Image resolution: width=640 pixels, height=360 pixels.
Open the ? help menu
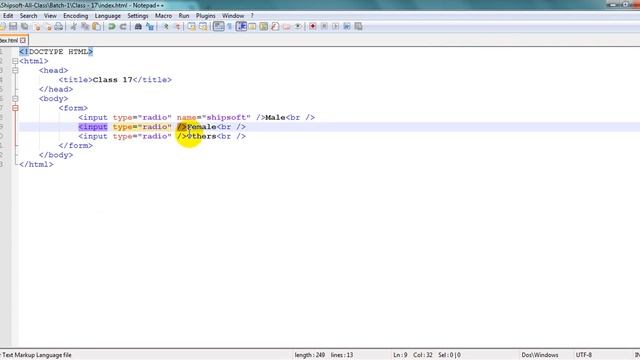coord(252,16)
